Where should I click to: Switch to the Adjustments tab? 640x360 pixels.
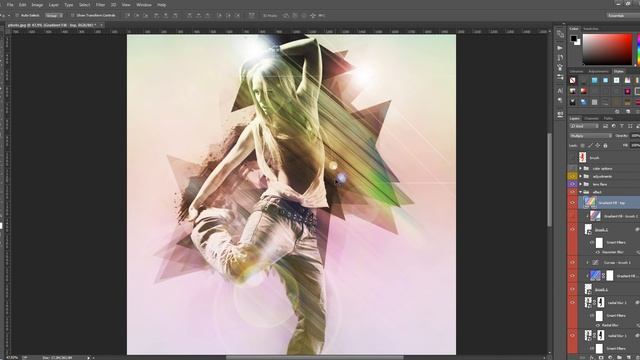(598, 71)
